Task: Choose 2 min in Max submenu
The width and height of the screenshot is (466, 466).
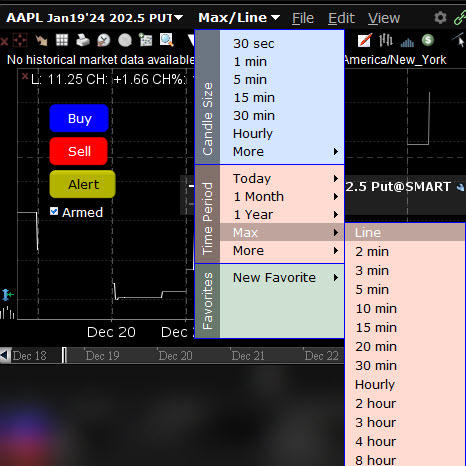Action: tap(405, 252)
